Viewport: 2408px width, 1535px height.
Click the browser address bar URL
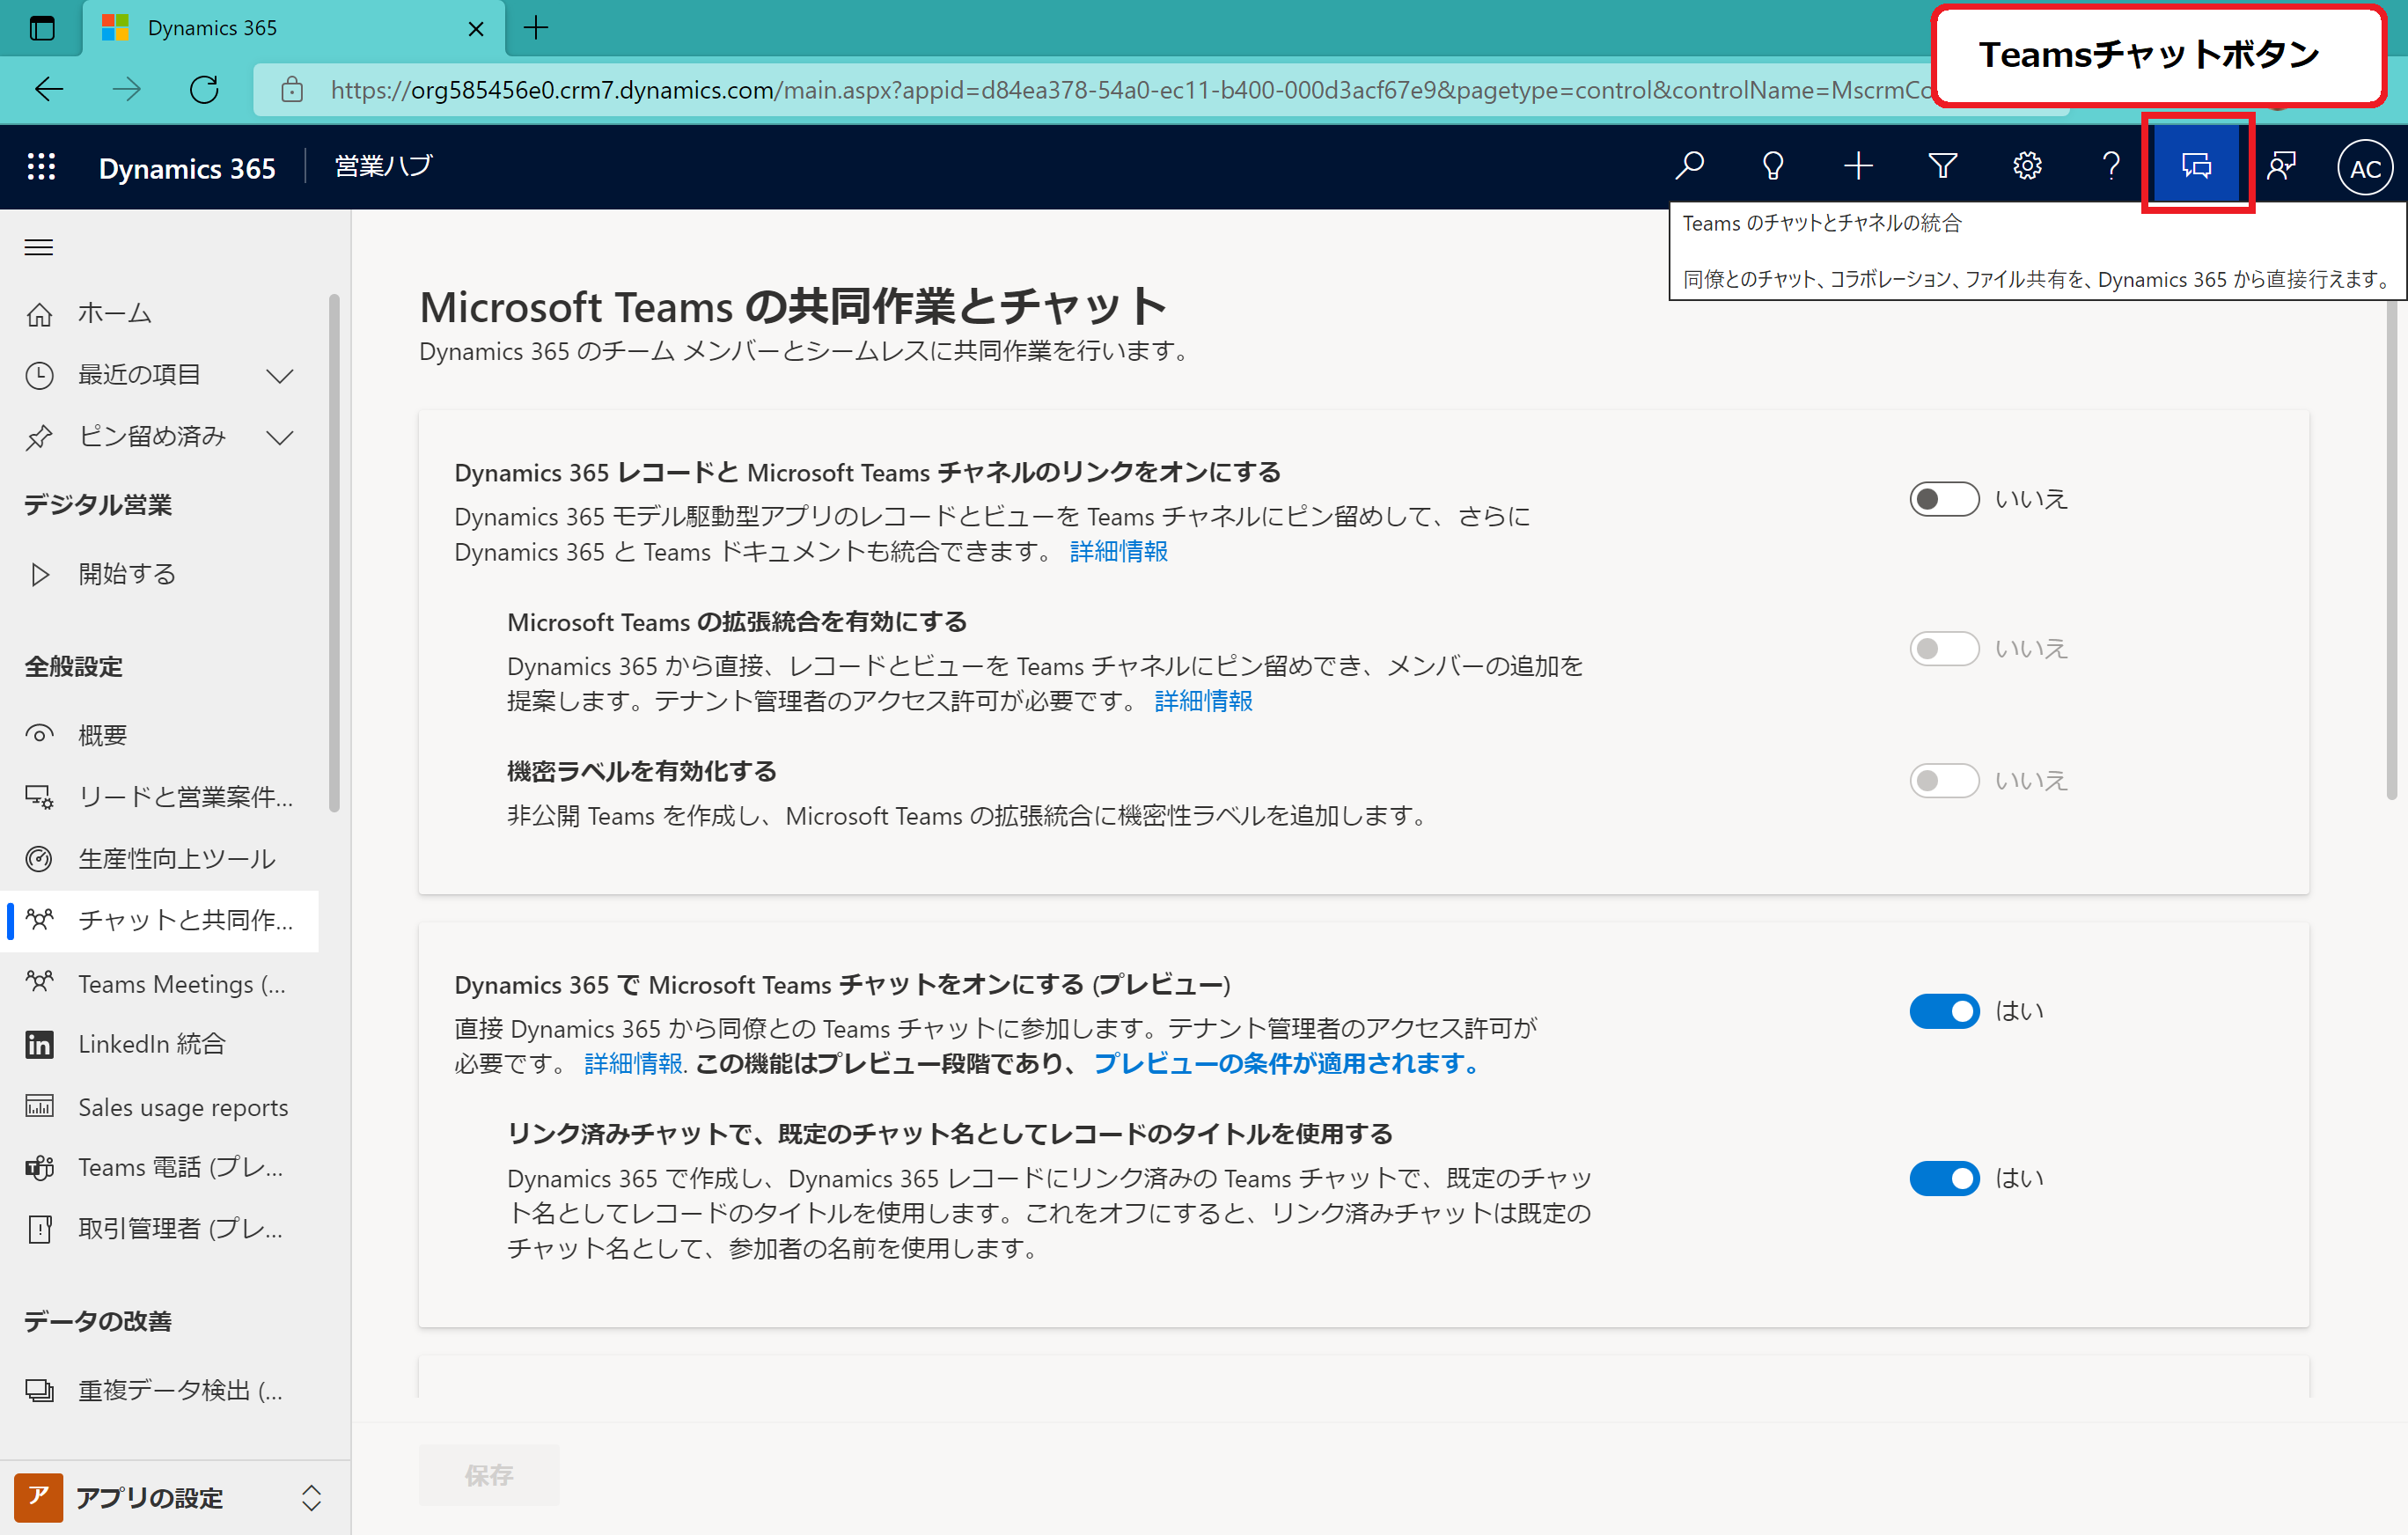[1130, 90]
